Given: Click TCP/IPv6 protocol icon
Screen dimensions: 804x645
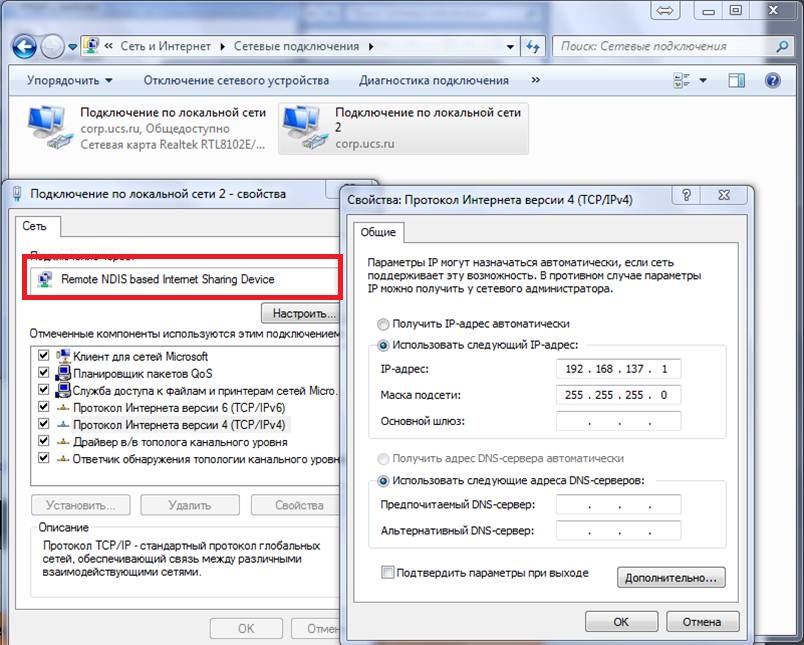Looking at the screenshot, I should coord(63,408).
